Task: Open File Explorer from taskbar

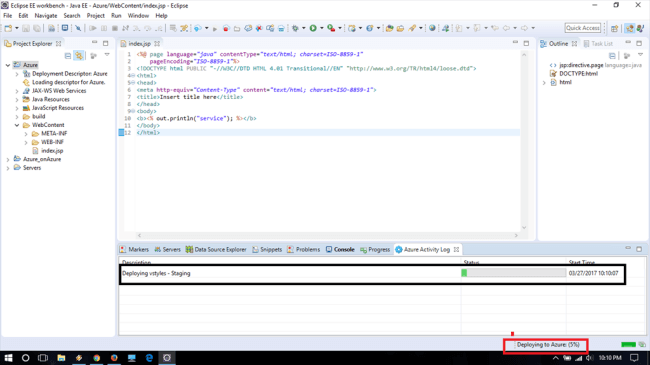Action: pos(61,358)
